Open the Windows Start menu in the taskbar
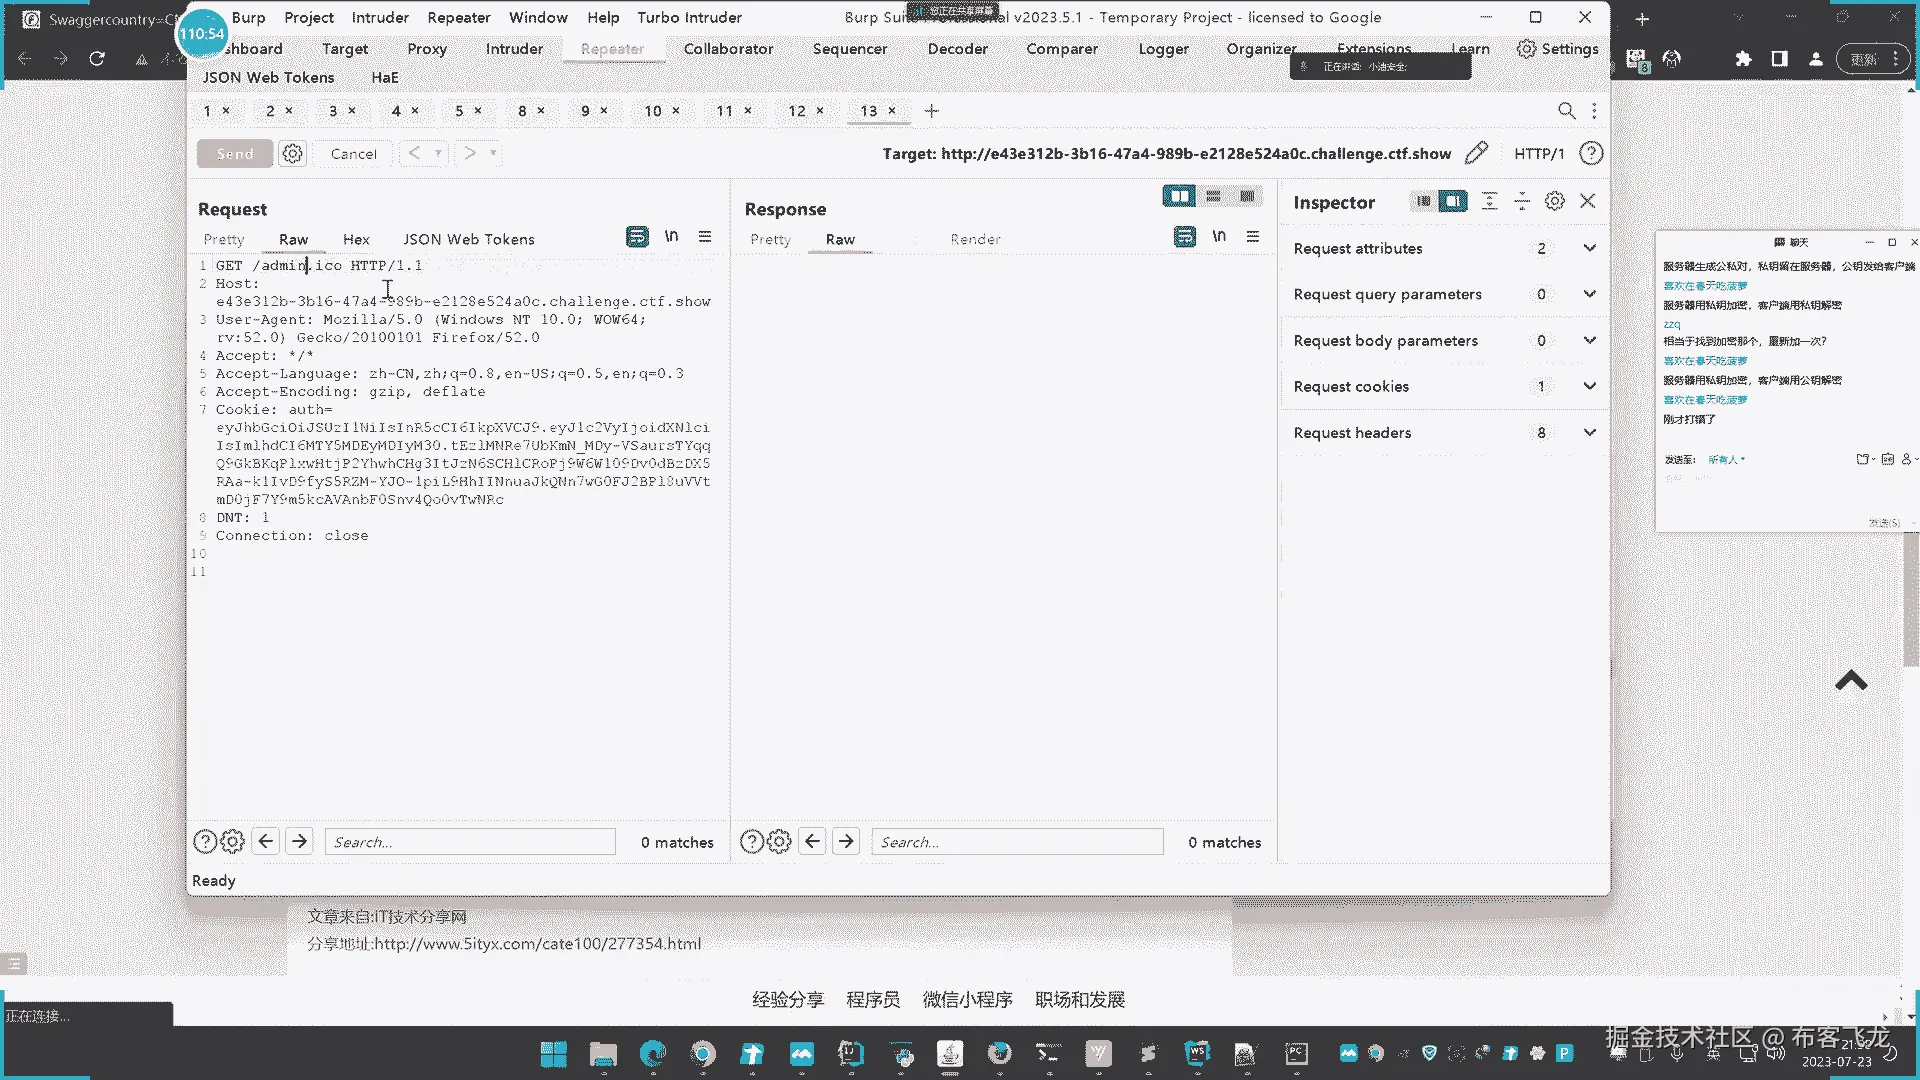This screenshot has width=1920, height=1080. pos(553,1053)
